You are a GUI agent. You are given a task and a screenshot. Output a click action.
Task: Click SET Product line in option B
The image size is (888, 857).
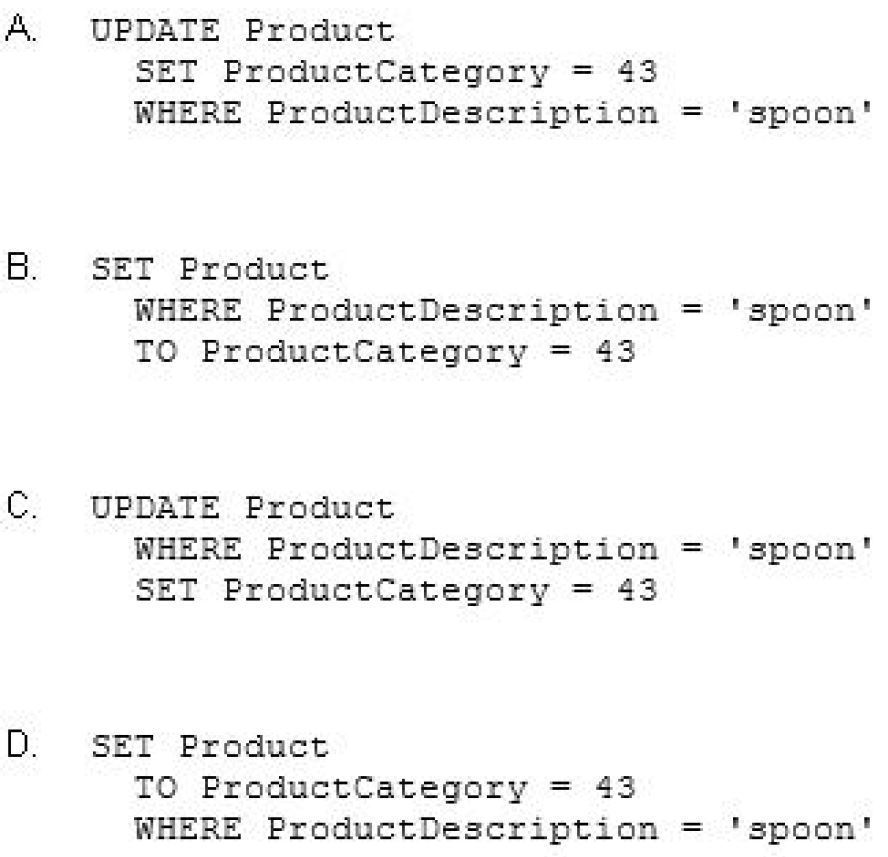point(210,270)
